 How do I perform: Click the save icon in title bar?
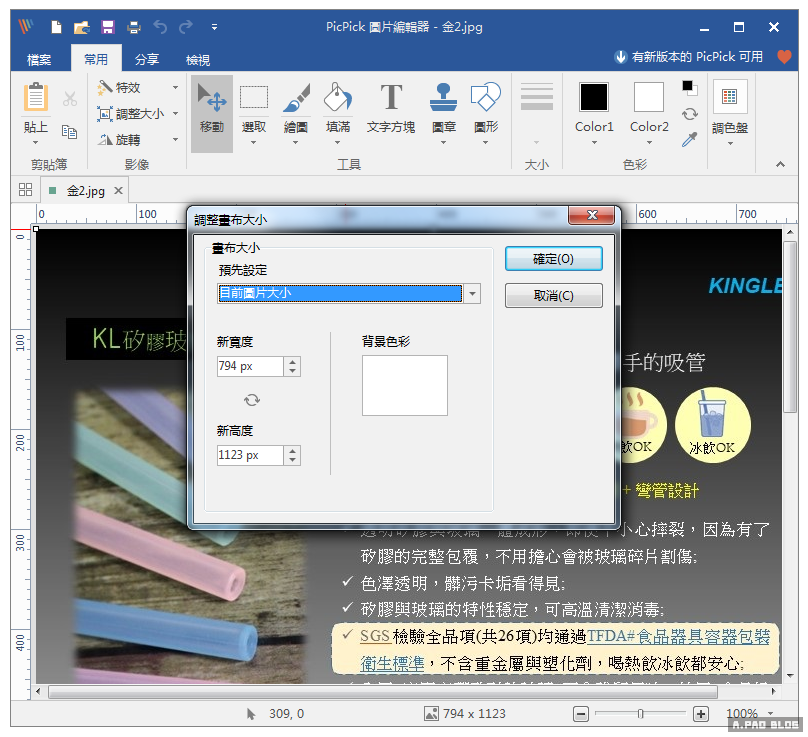pos(108,27)
